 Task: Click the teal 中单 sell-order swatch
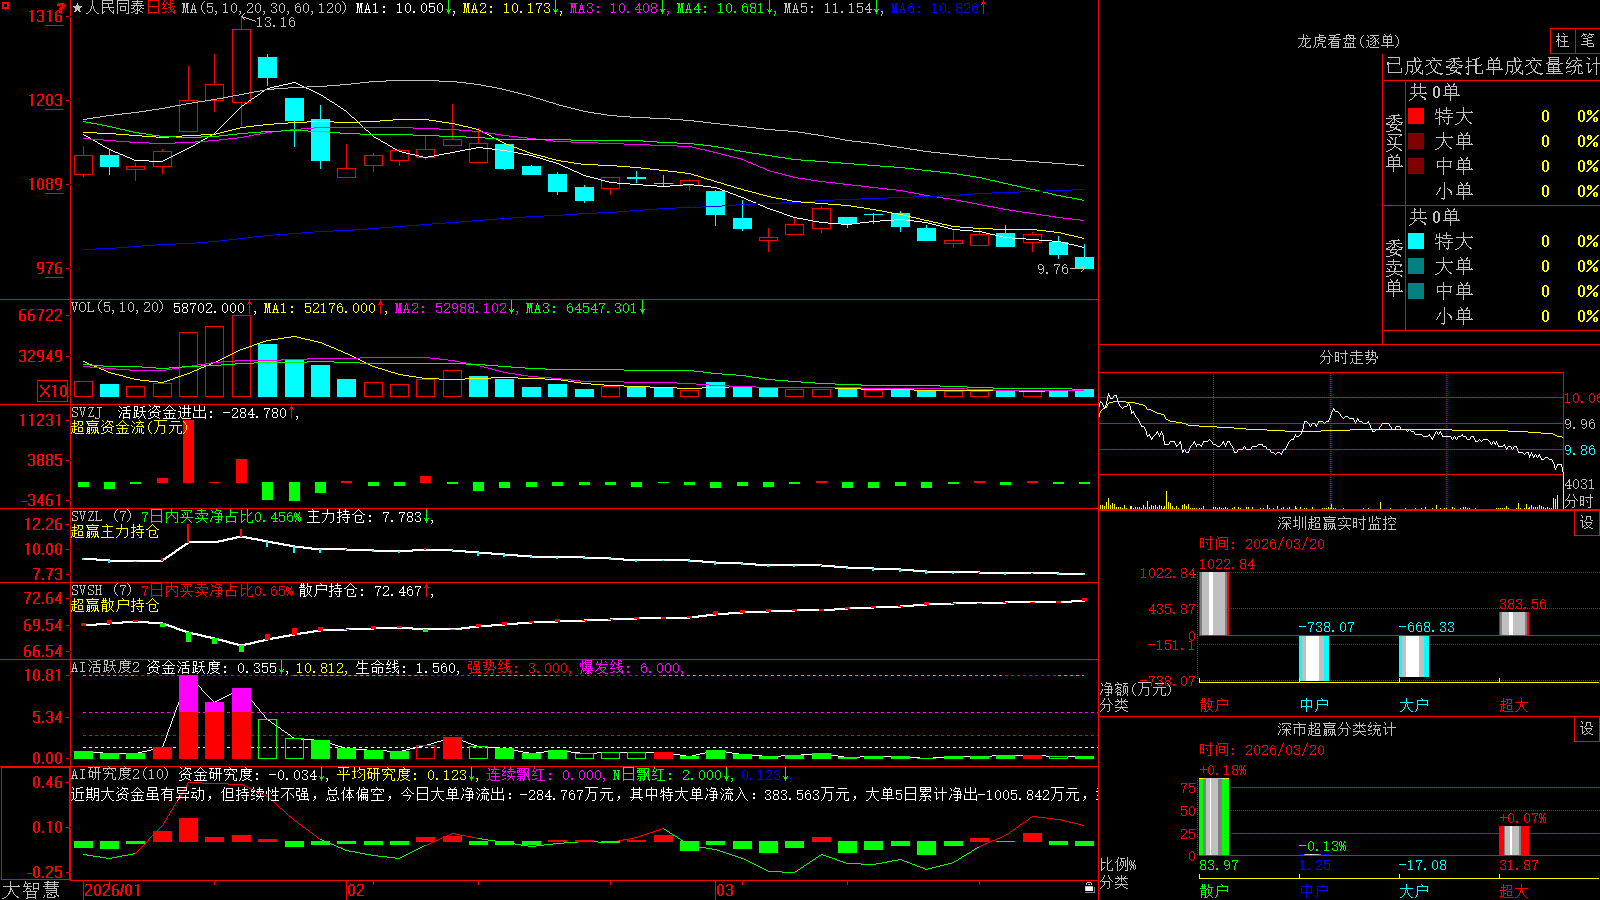coord(1416,290)
